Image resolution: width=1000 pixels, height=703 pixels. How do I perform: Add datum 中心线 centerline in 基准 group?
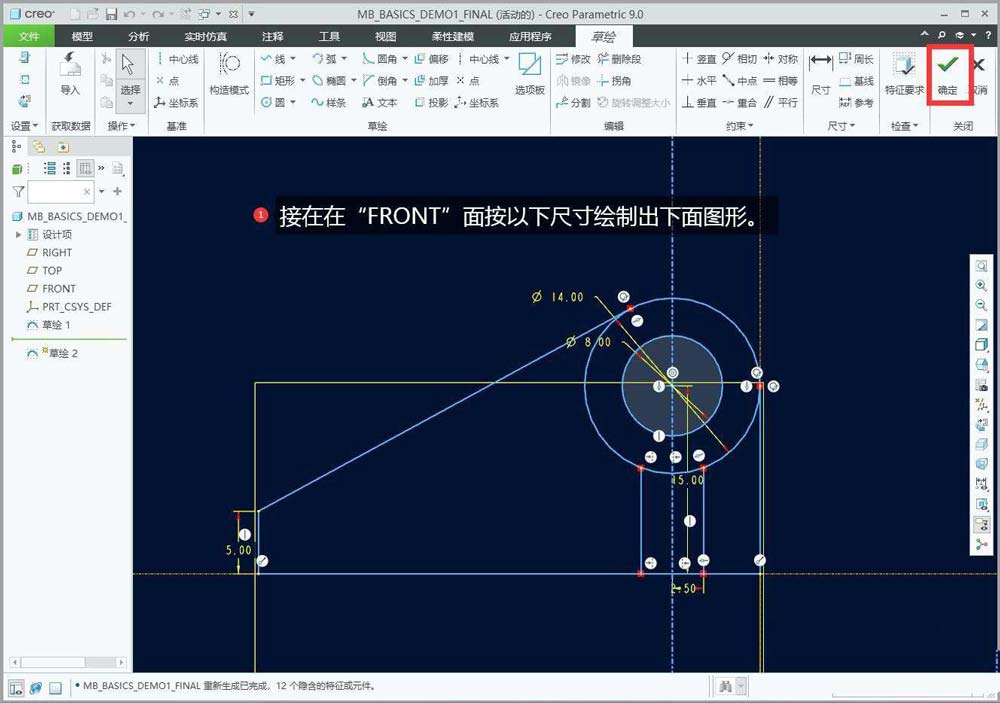(177, 59)
